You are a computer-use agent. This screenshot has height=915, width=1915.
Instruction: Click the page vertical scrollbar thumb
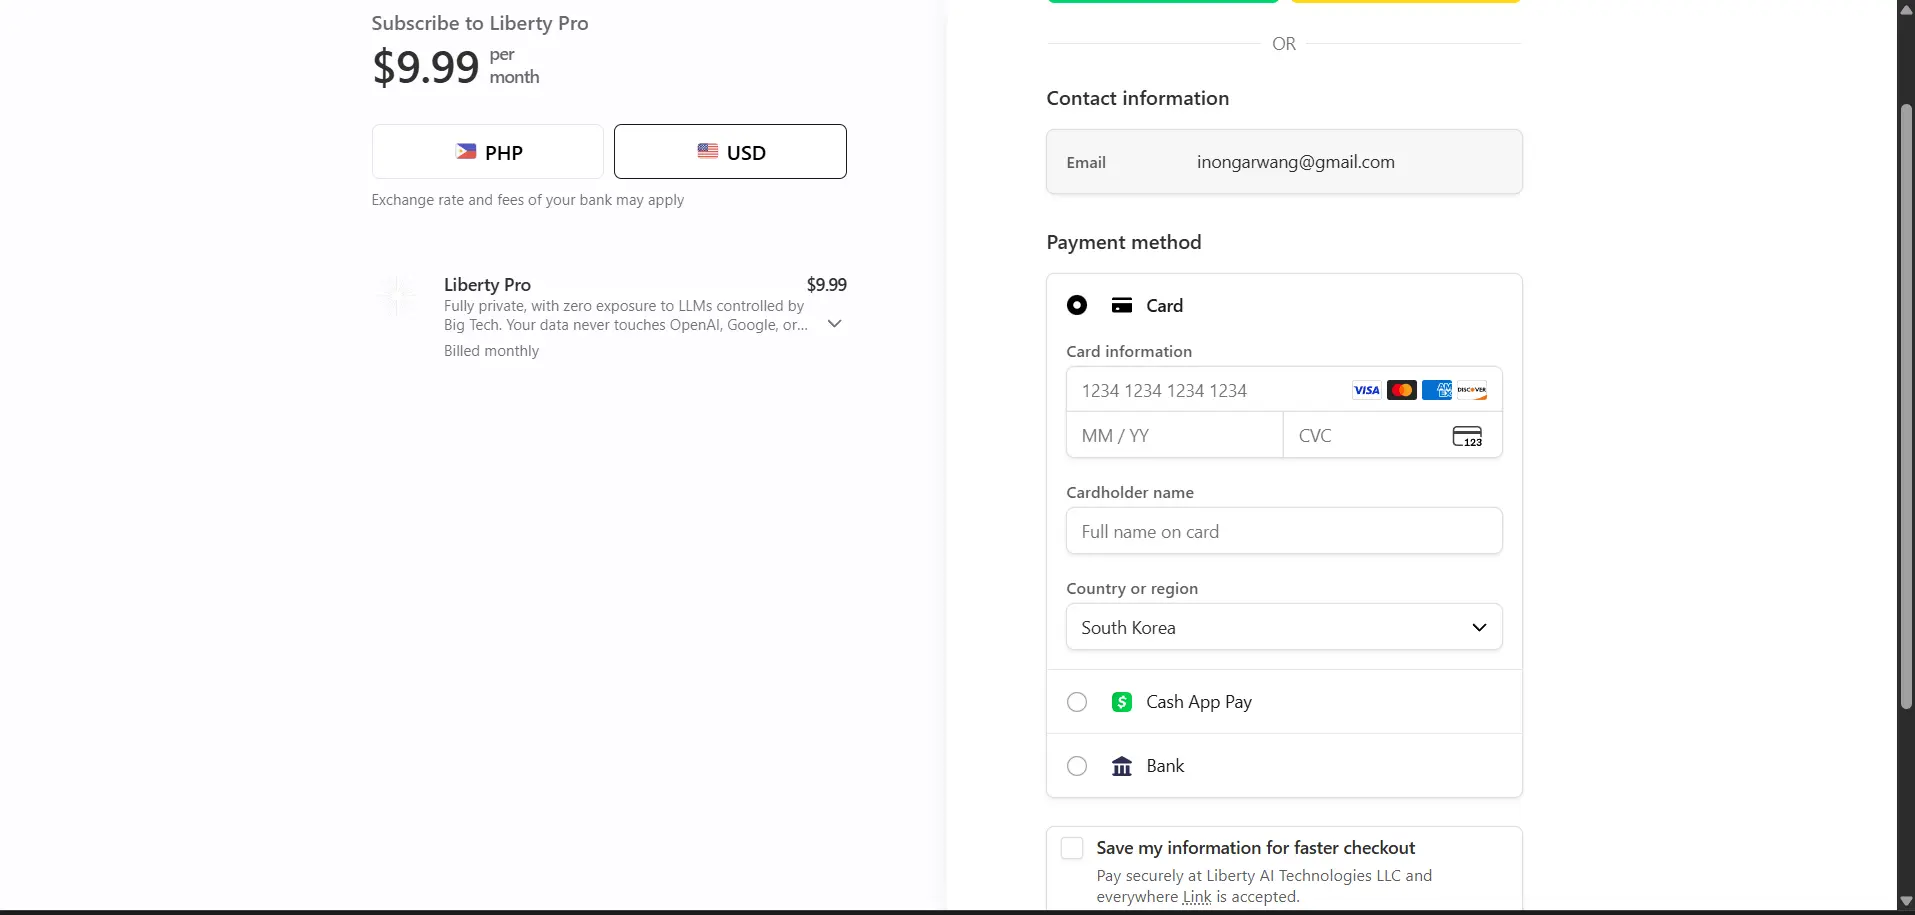pyautogui.click(x=1906, y=405)
